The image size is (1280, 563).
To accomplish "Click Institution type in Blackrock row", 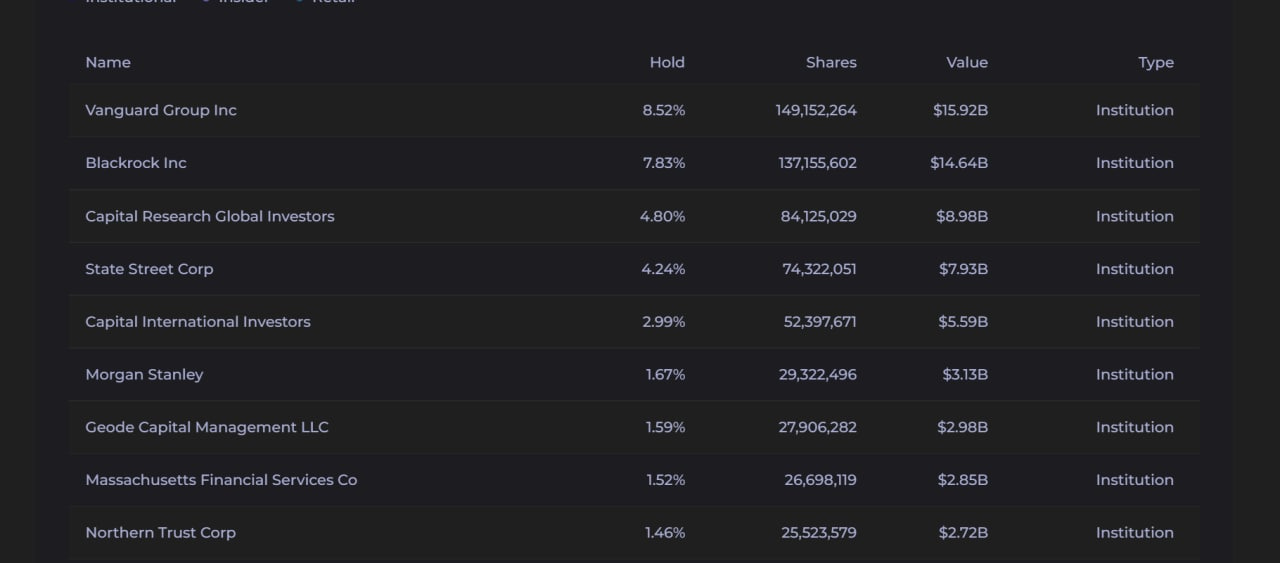I will point(1135,163).
